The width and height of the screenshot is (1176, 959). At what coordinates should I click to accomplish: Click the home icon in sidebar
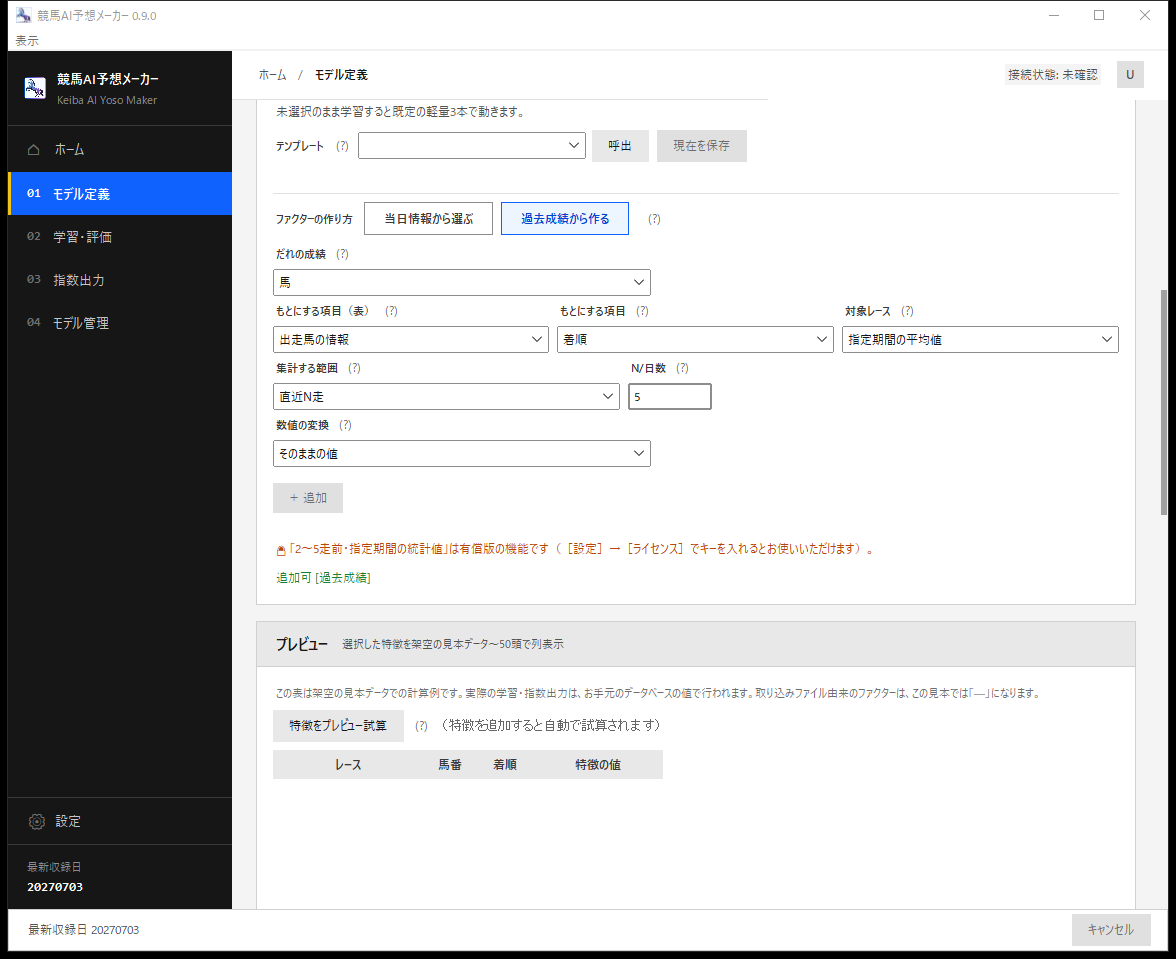pos(34,149)
